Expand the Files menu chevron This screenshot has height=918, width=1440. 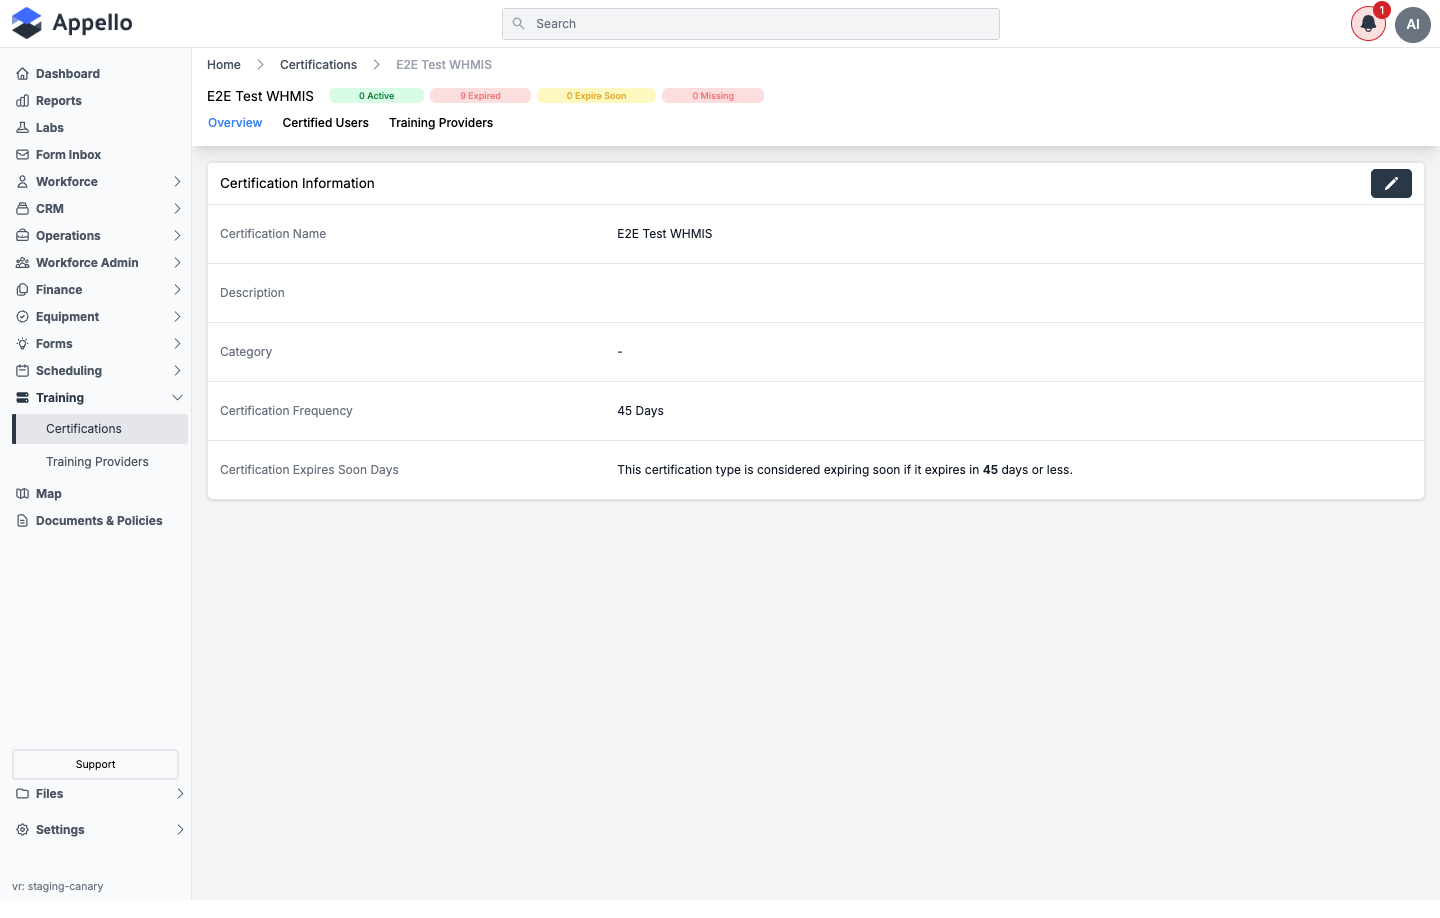(180, 794)
